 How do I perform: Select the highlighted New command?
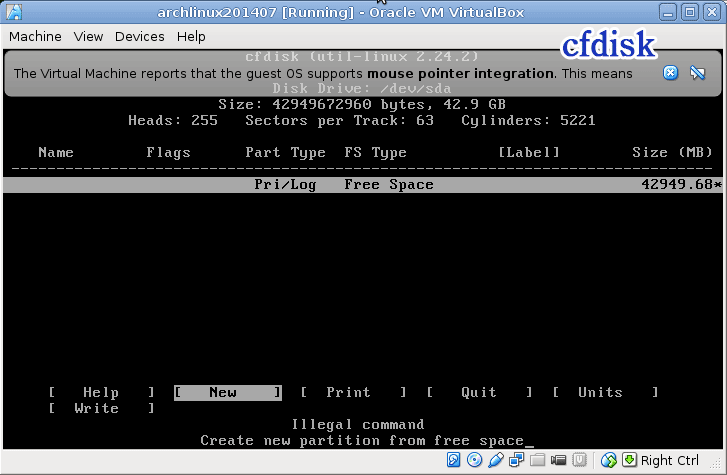228,392
